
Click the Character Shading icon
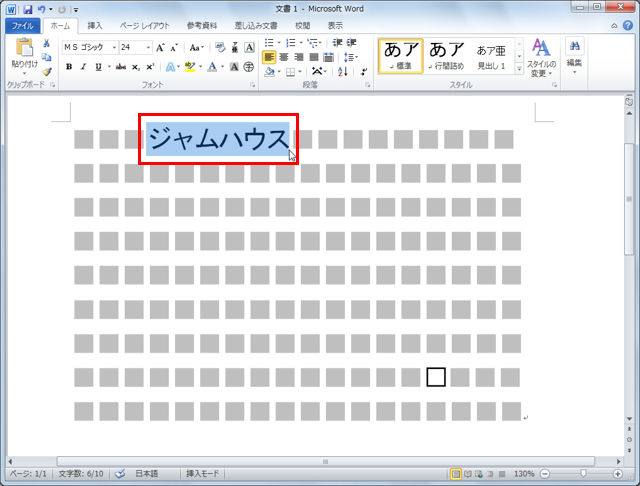[x=234, y=67]
